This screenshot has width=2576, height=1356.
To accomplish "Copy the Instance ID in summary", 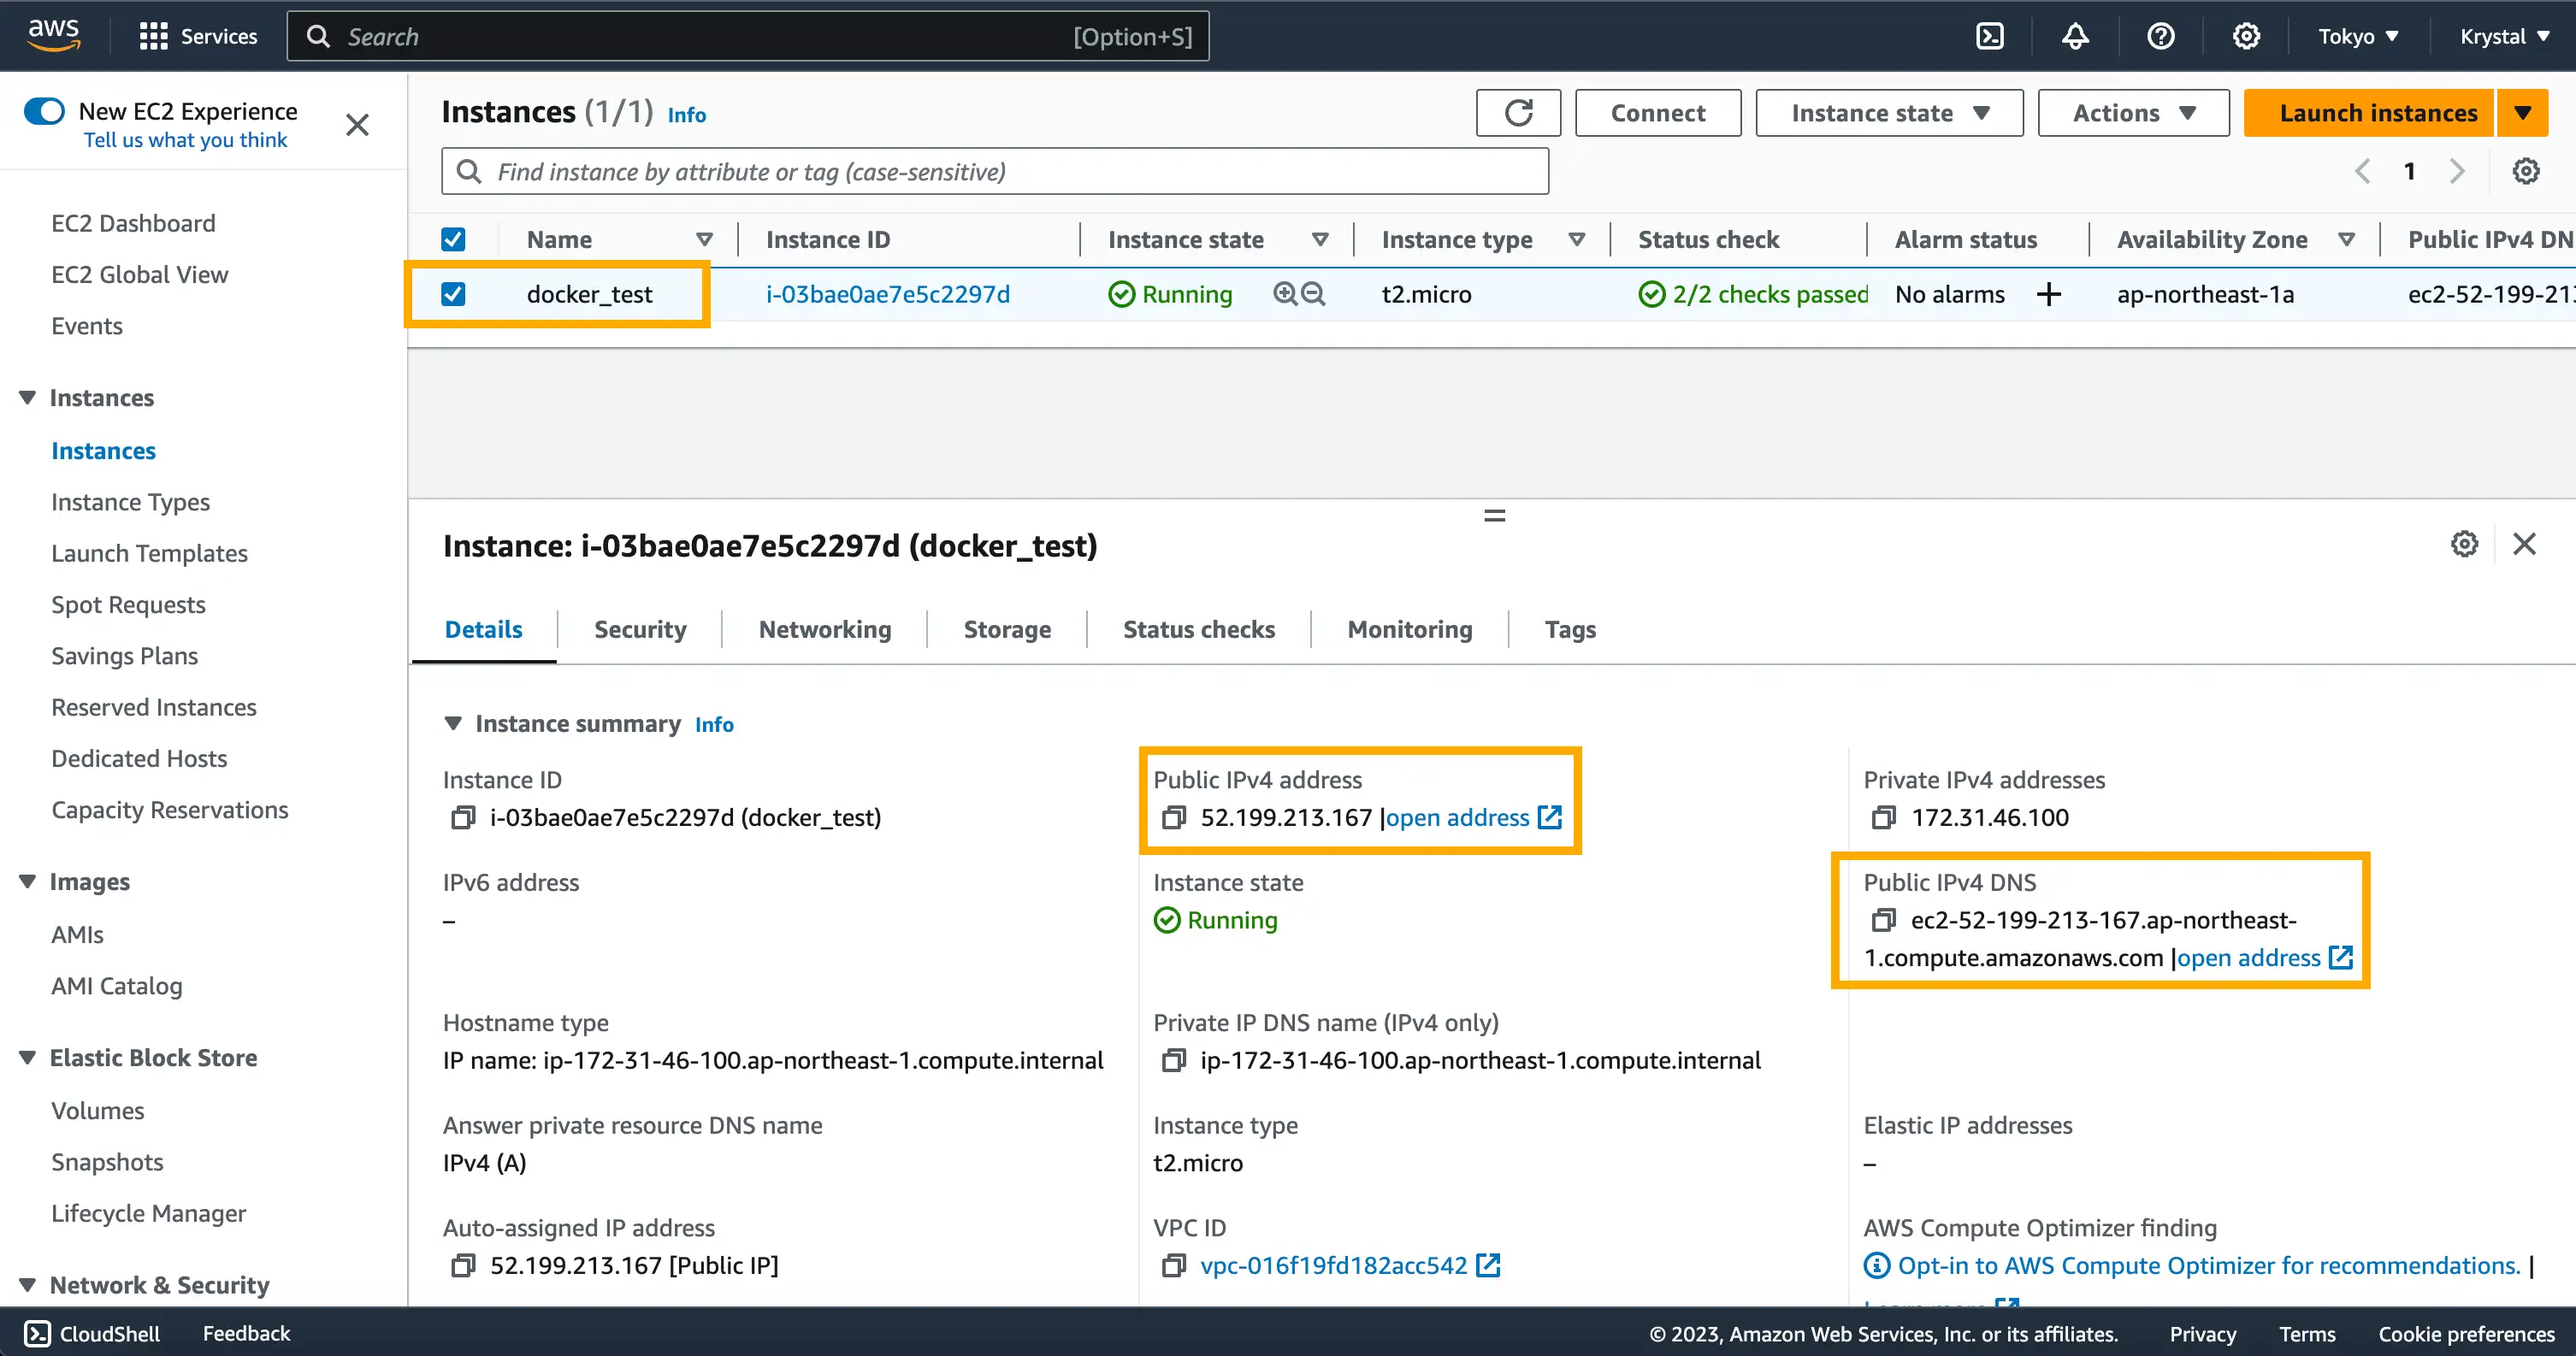I will 462,818.
